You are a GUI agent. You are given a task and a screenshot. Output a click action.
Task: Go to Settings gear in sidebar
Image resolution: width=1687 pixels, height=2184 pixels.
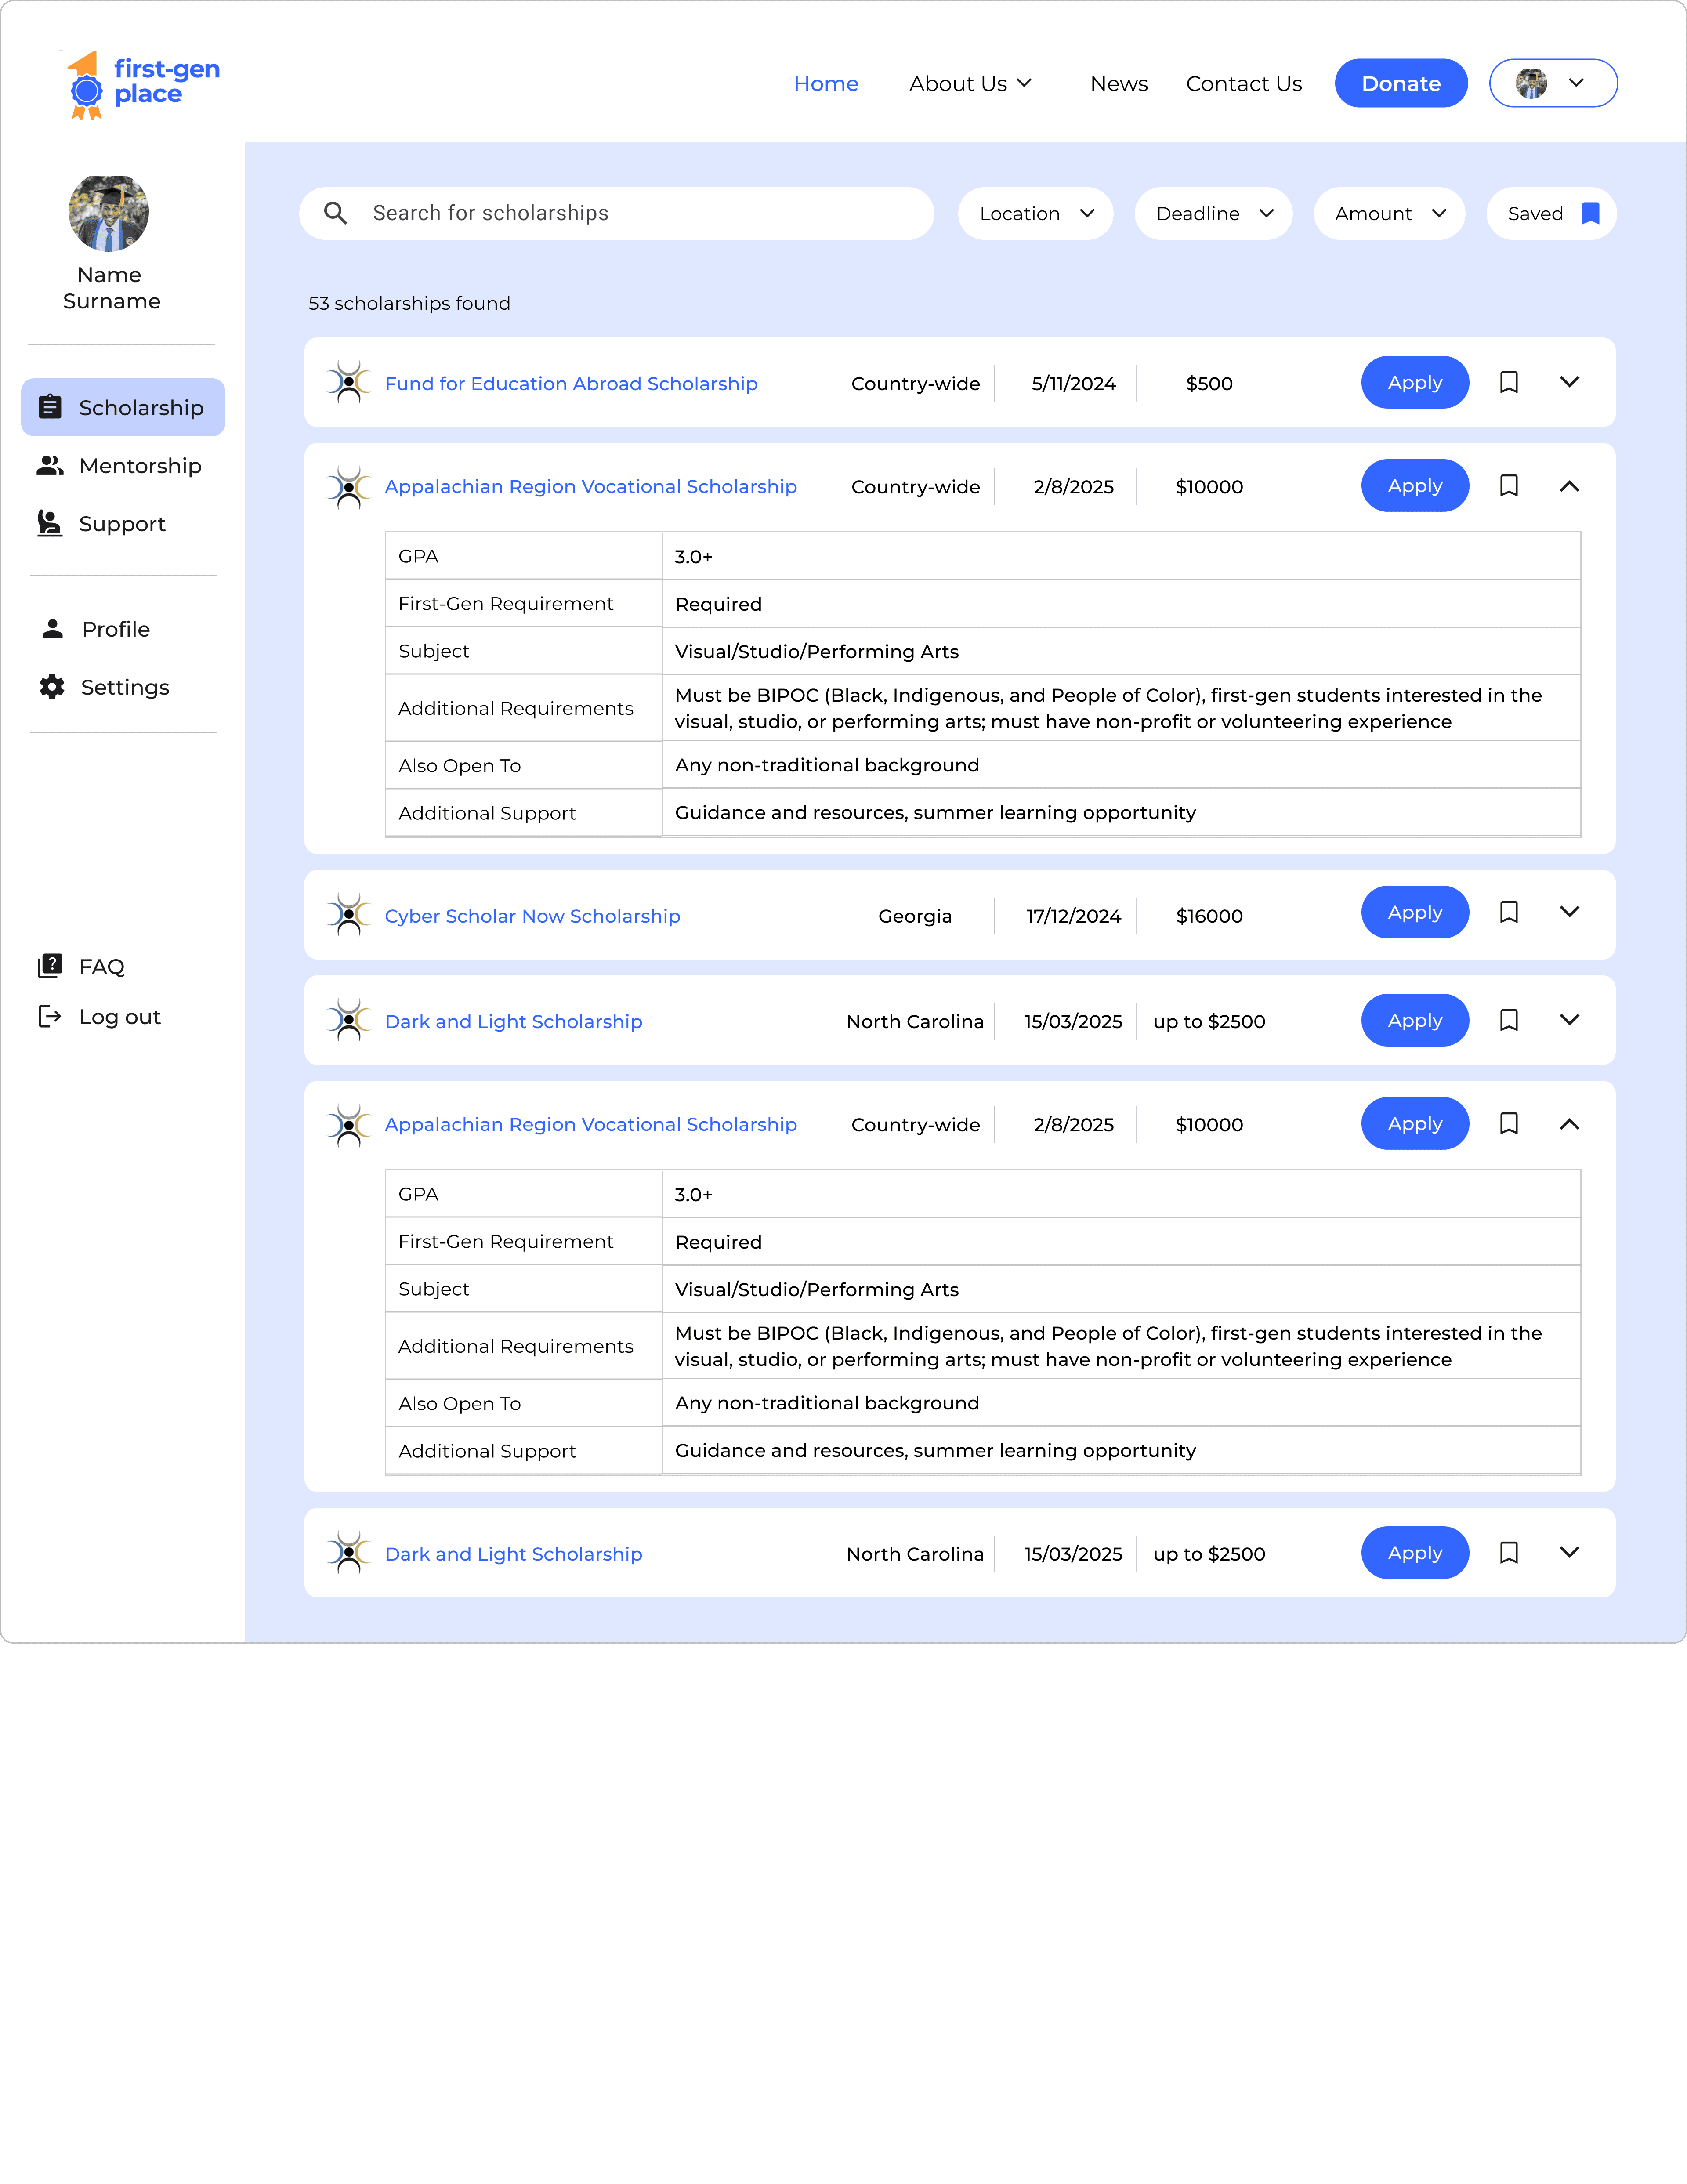pyautogui.click(x=52, y=687)
